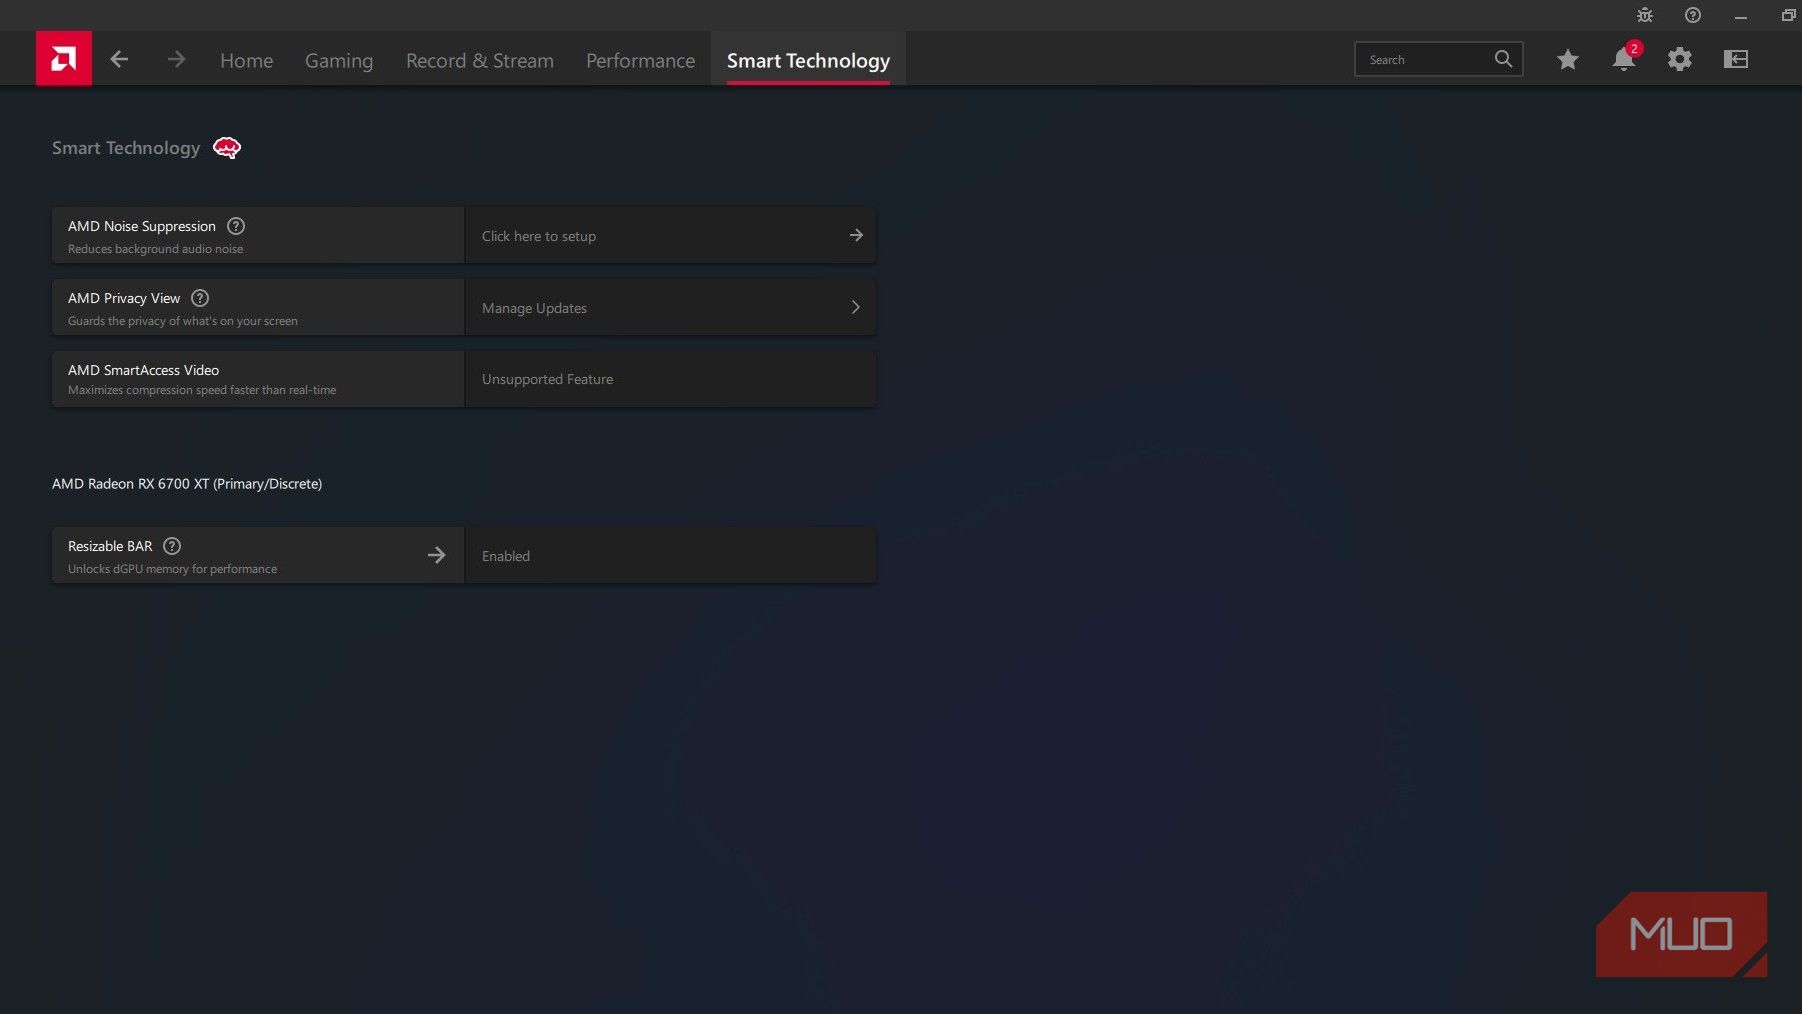Click 'Click here to setup' for Noise Suppression
Viewport: 1802px width, 1014px height.
coord(539,236)
